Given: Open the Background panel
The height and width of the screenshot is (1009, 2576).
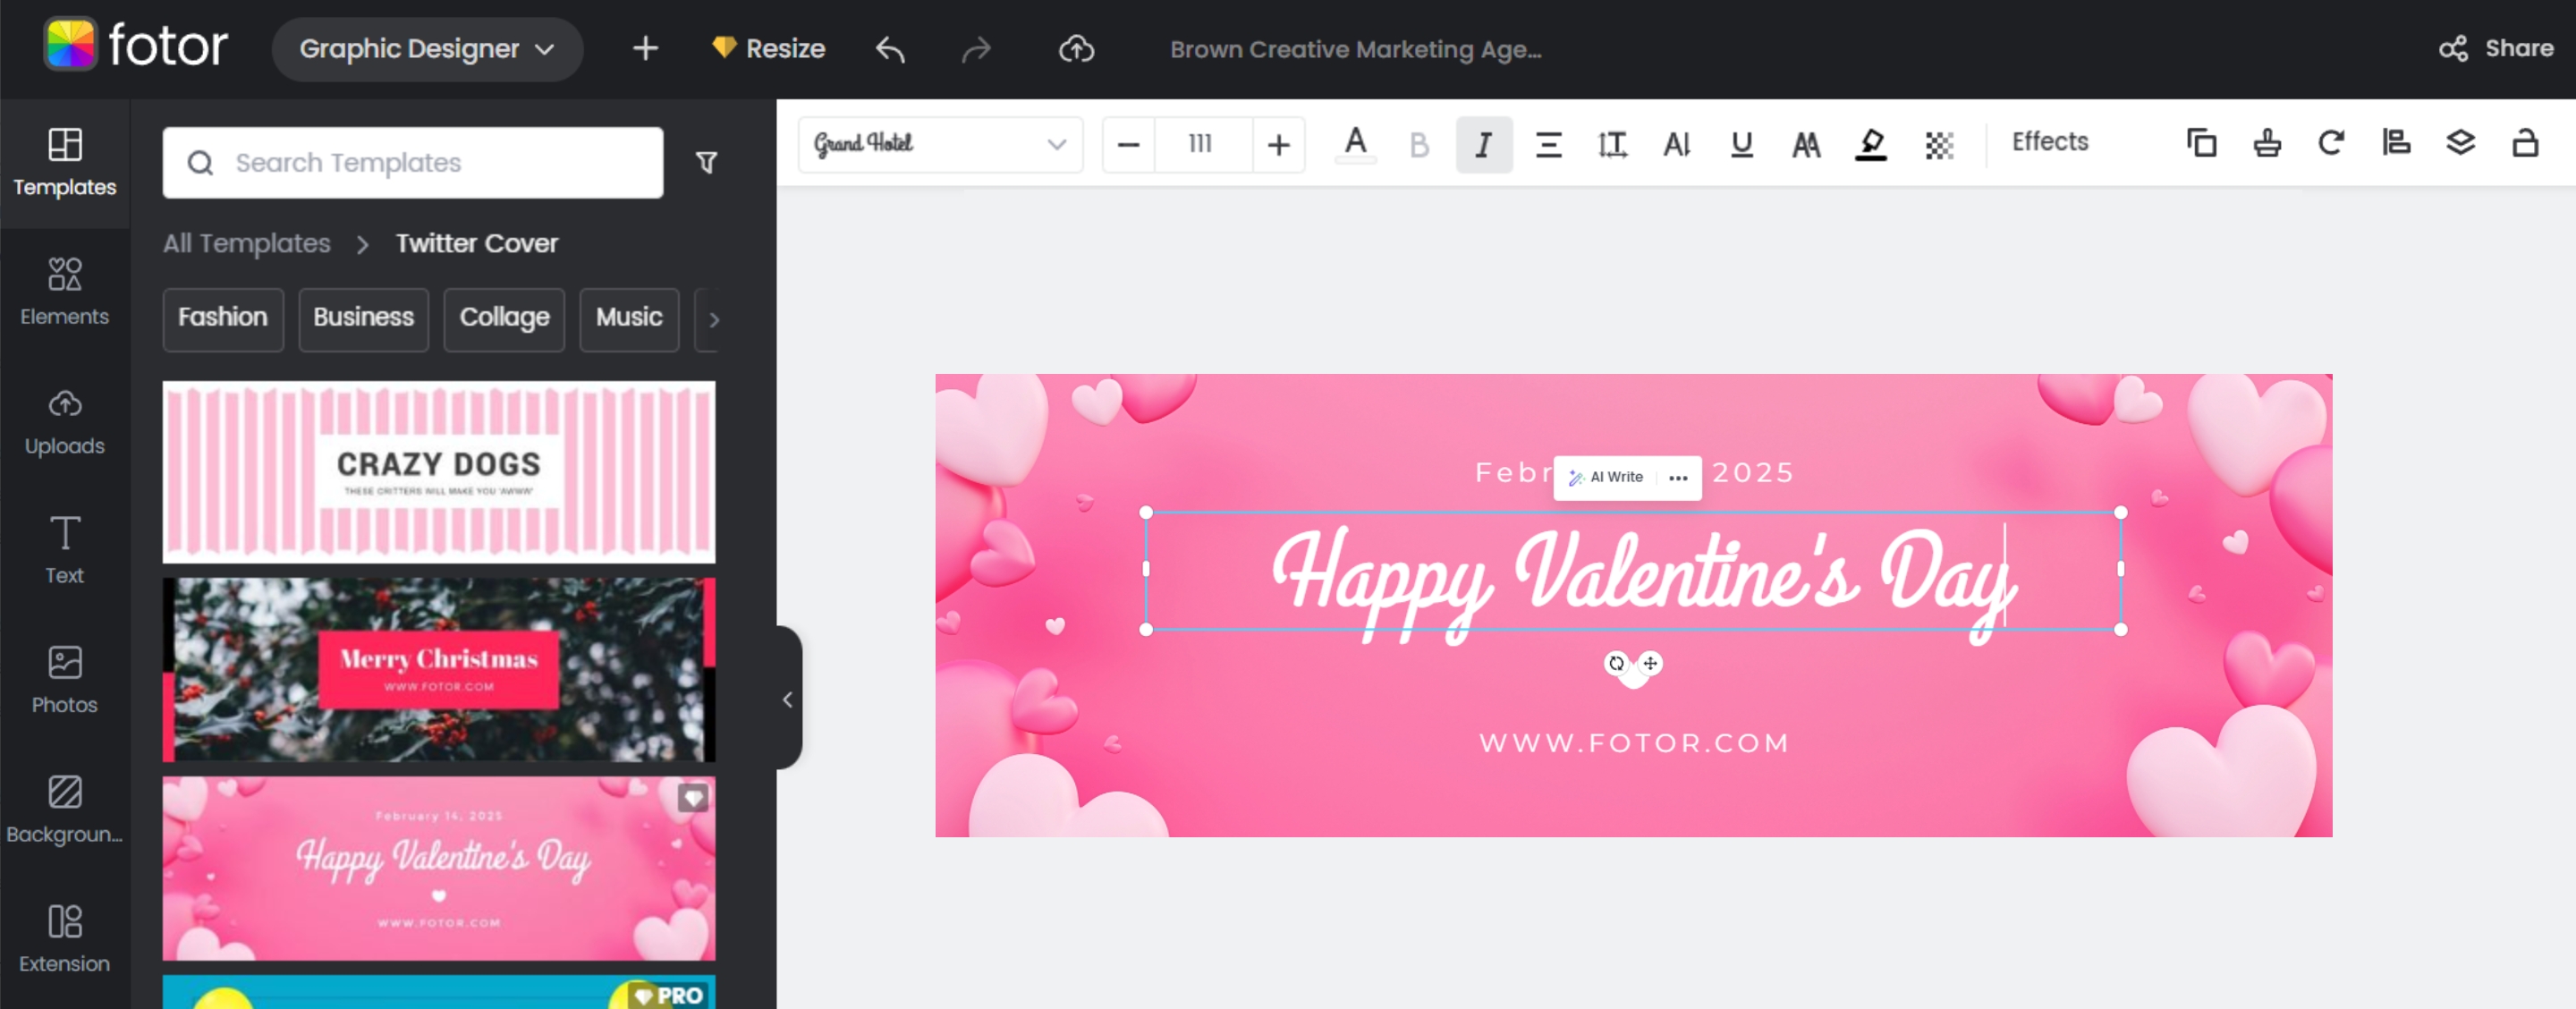Looking at the screenshot, I should coord(64,808).
